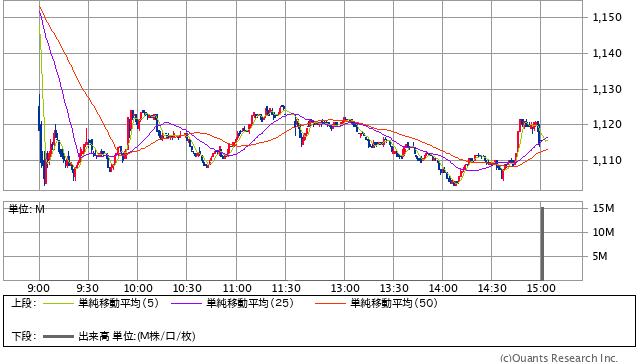This screenshot has height=362, width=638.
Task: Click the 14:30 time axis label
Action: tap(492, 288)
